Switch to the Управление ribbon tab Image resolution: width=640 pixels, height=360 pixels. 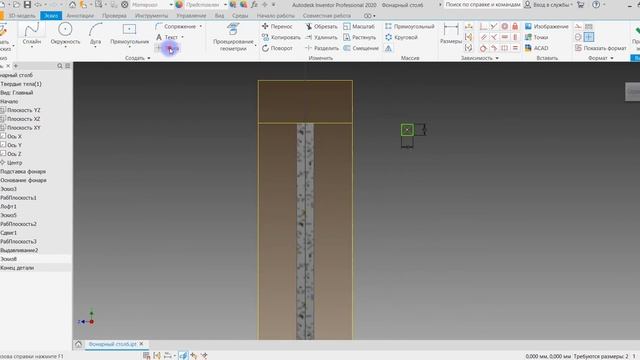click(191, 16)
